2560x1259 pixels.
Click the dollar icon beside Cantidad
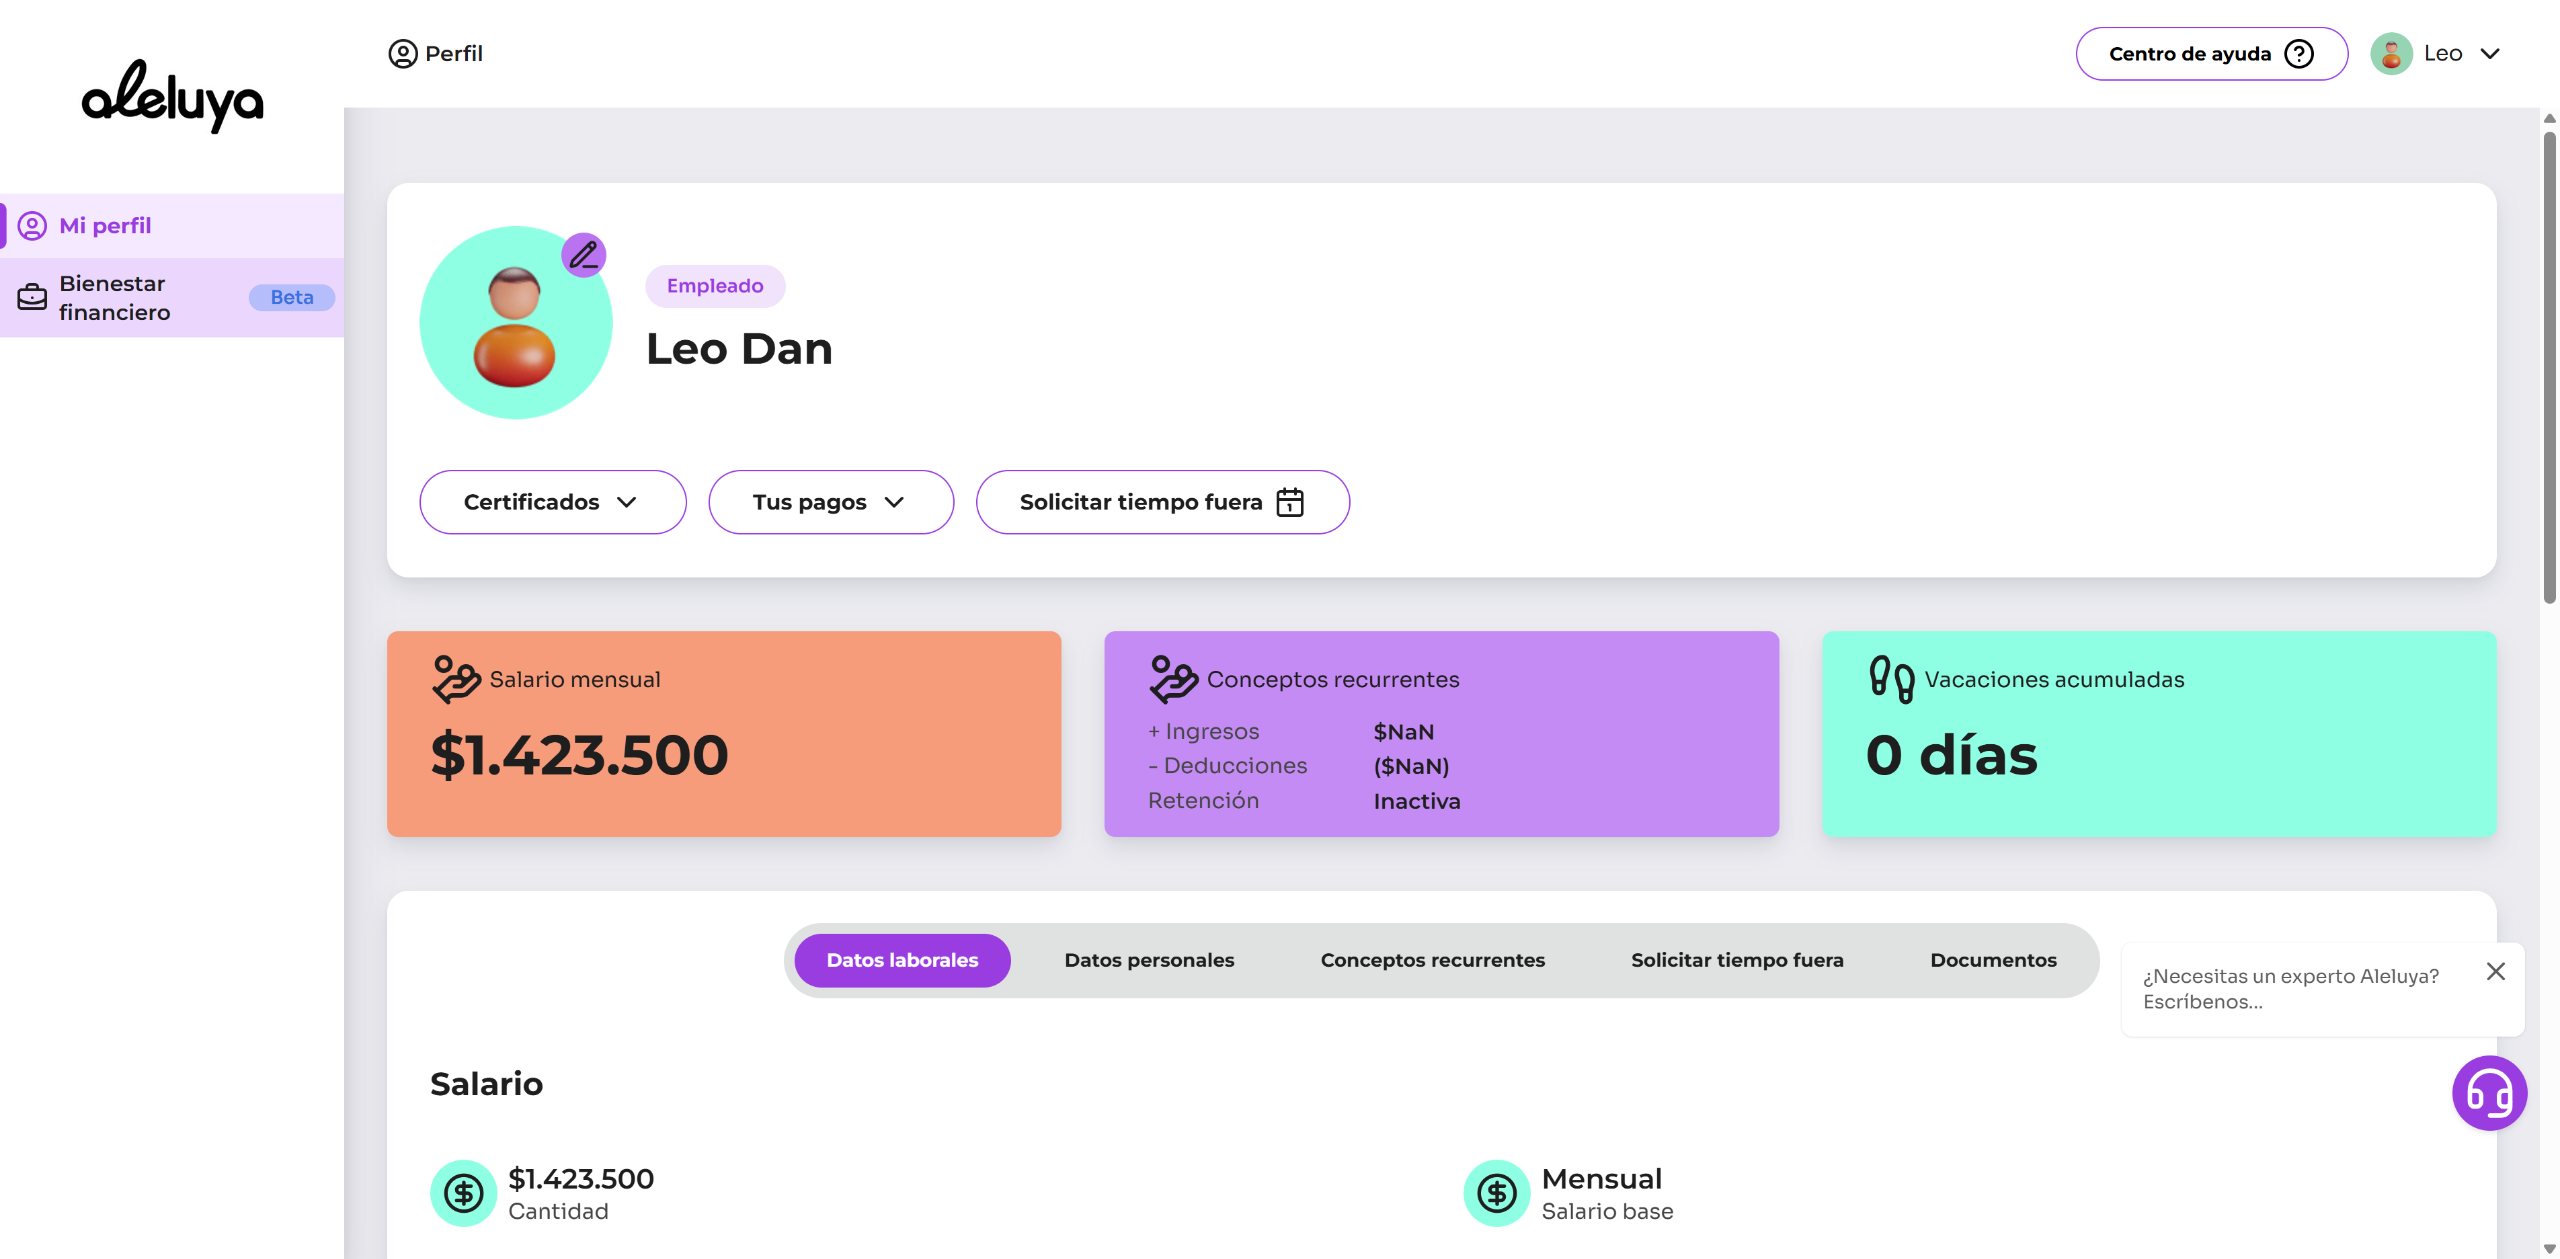[464, 1193]
